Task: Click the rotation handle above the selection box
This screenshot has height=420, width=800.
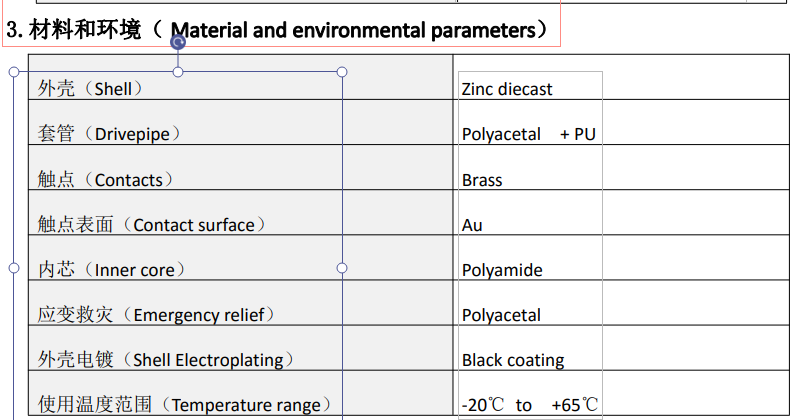Action: 178,42
